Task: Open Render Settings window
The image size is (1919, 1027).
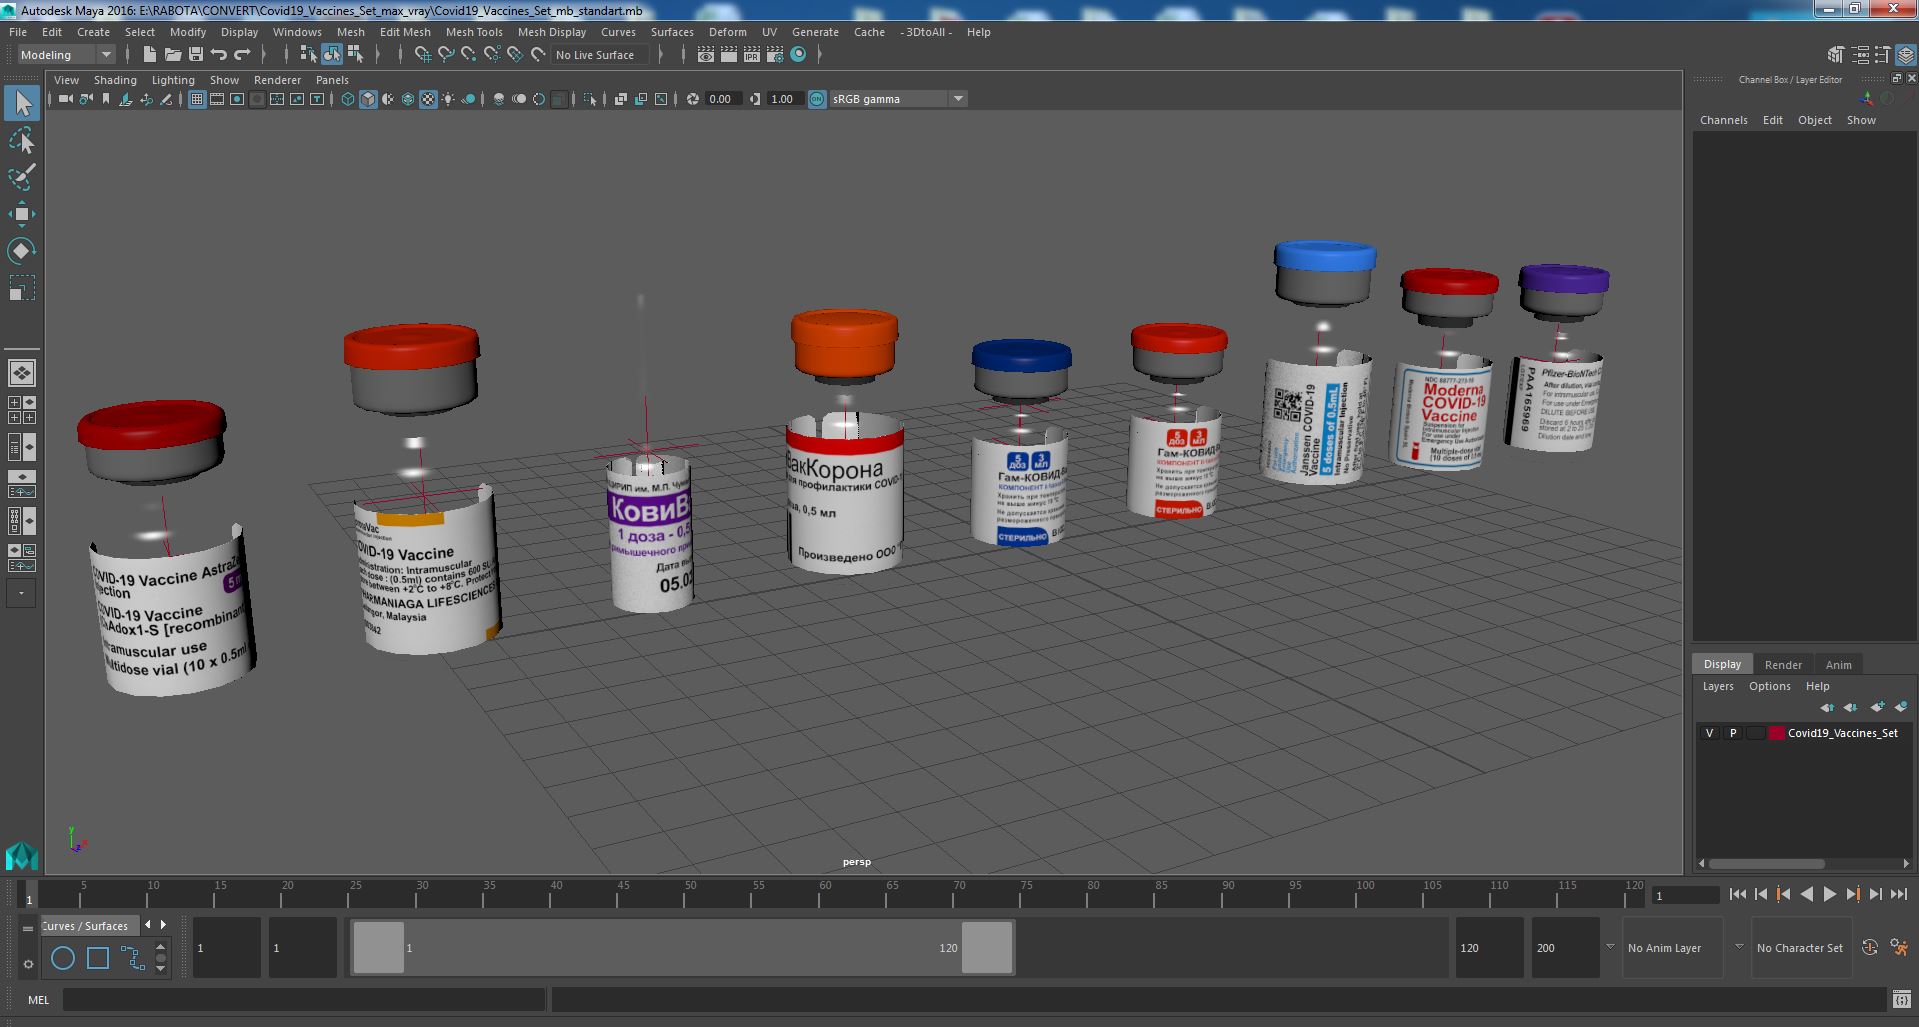Action: 775,55
